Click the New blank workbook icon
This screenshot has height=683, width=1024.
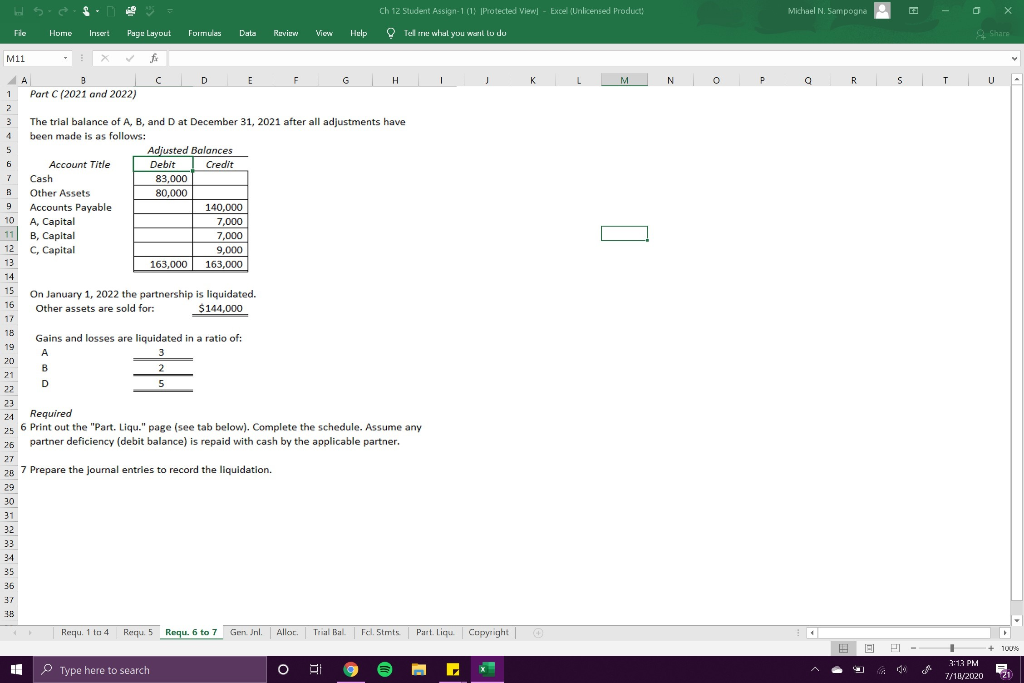click(111, 11)
